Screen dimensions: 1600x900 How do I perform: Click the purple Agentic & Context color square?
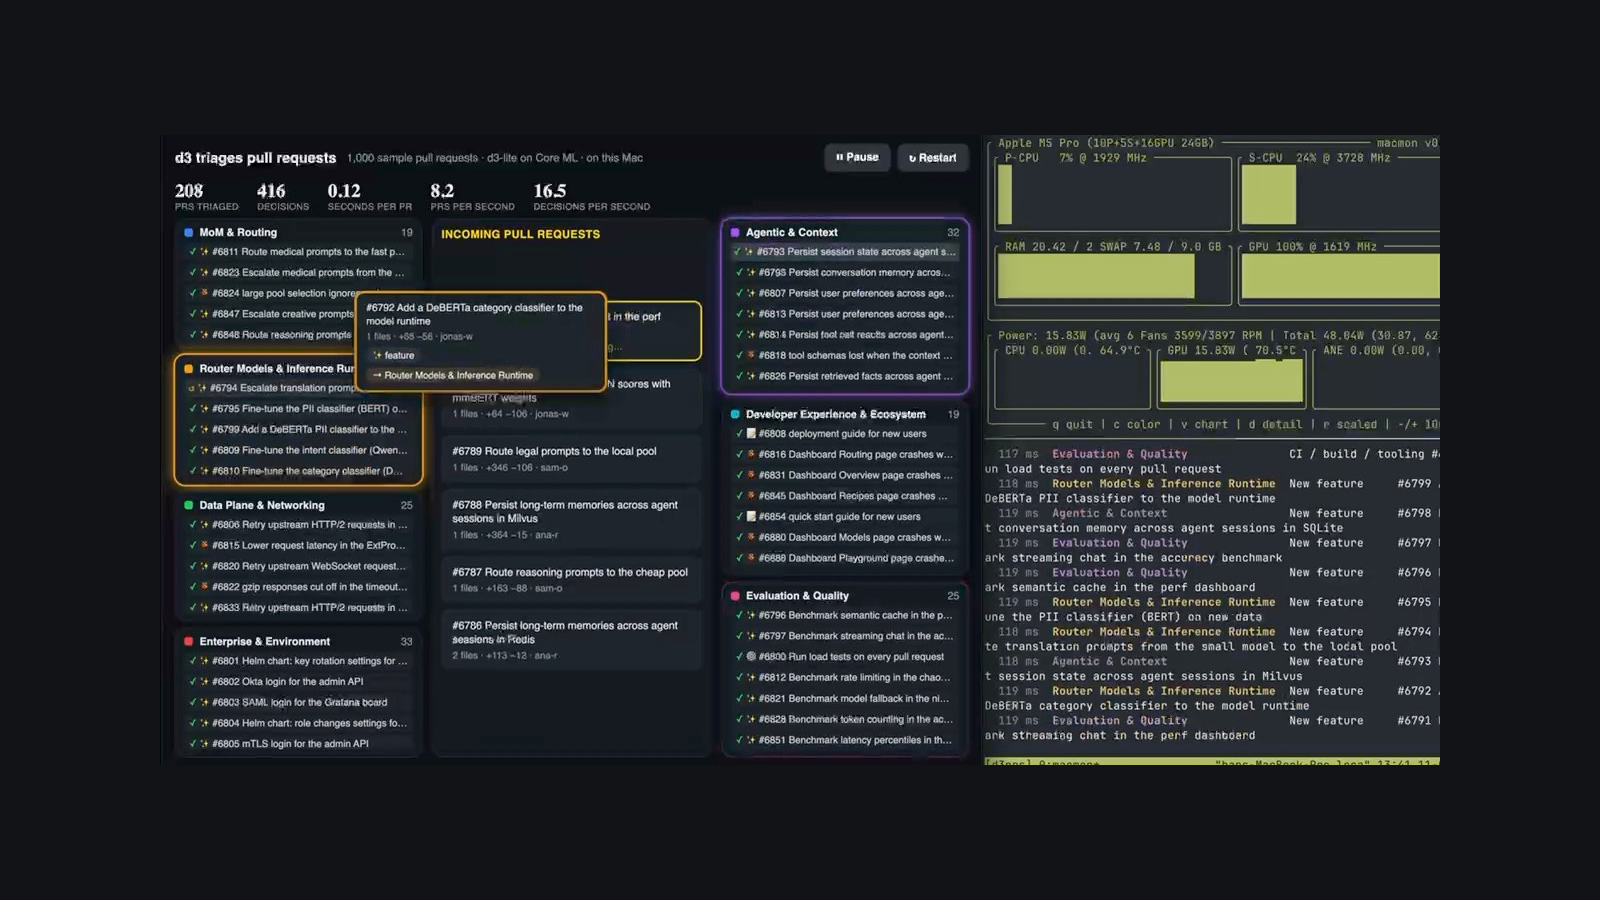735,232
